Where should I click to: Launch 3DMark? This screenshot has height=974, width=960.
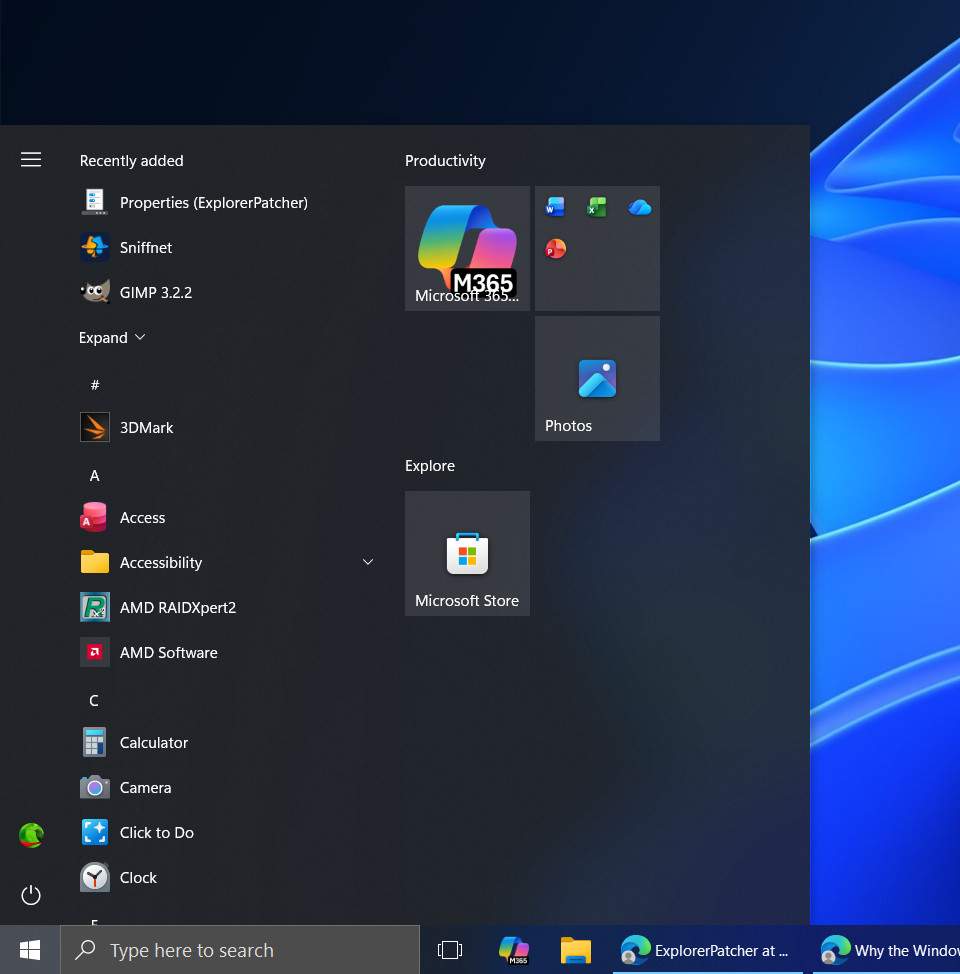[146, 427]
